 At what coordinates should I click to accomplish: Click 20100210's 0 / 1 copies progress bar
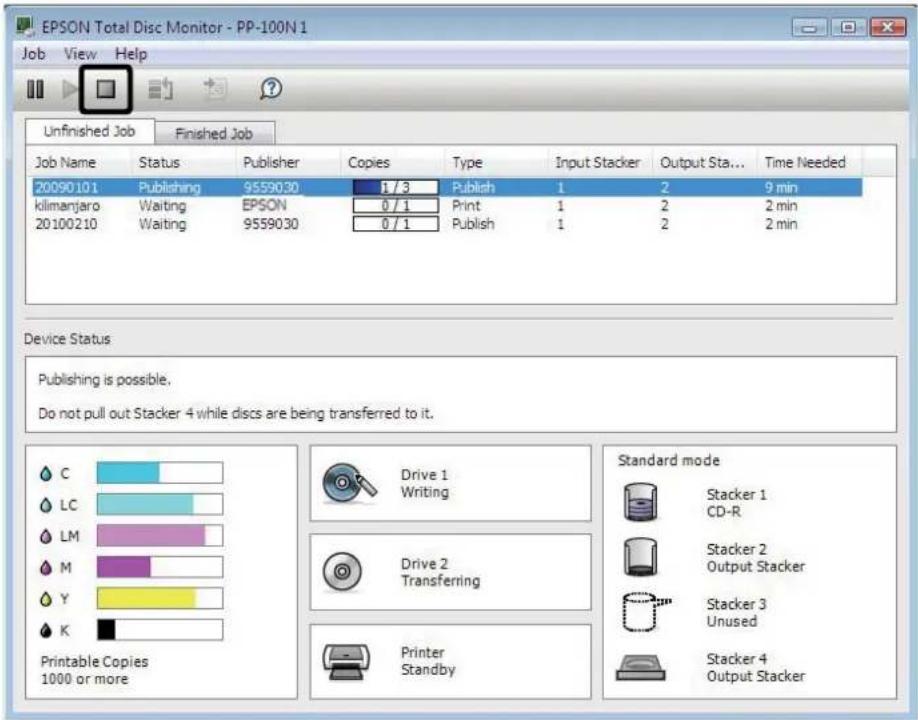tap(395, 224)
